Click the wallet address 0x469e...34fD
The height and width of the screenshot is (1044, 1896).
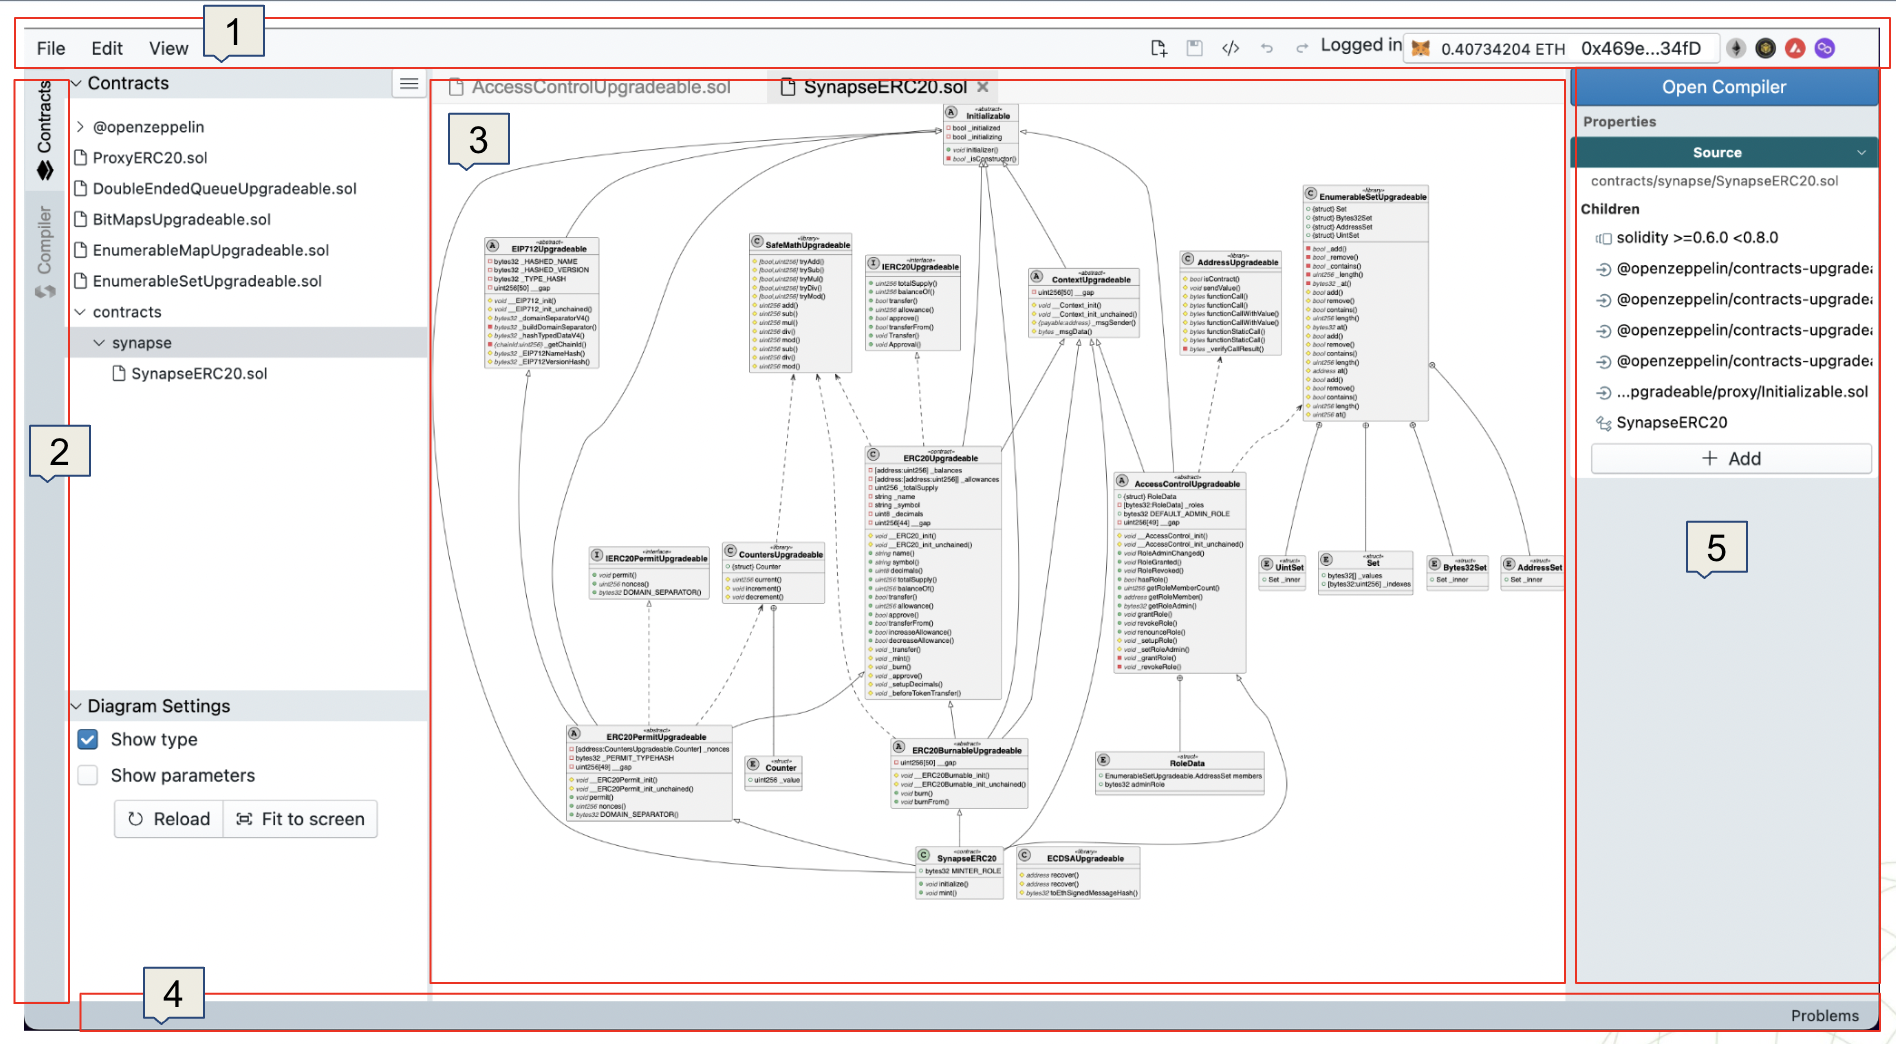click(x=1641, y=48)
